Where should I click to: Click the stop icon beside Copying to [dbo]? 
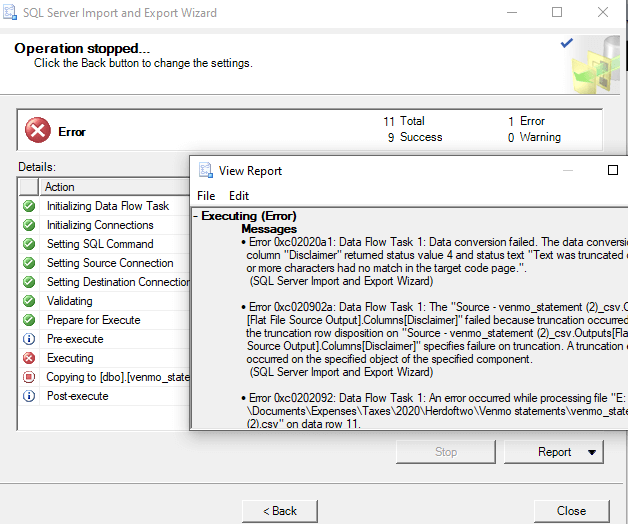pos(29,377)
